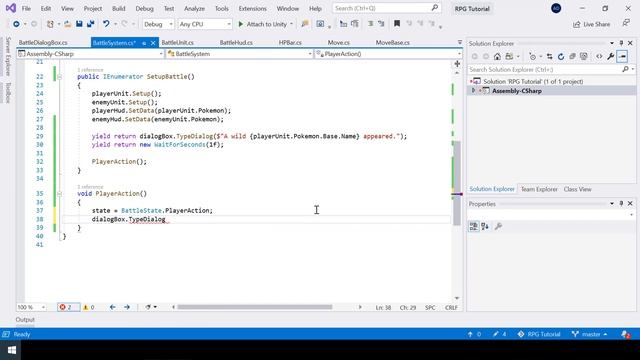Screen dimensions: 640x360
Task: Click the split editor icon above scrollbar
Action: (457, 64)
